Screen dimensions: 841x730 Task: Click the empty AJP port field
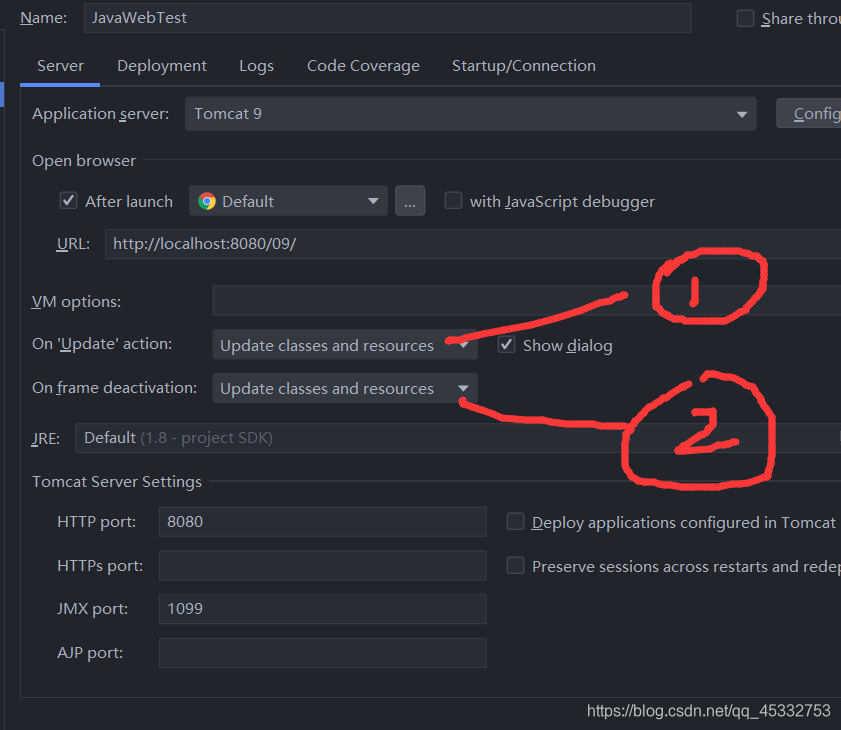[x=322, y=653]
